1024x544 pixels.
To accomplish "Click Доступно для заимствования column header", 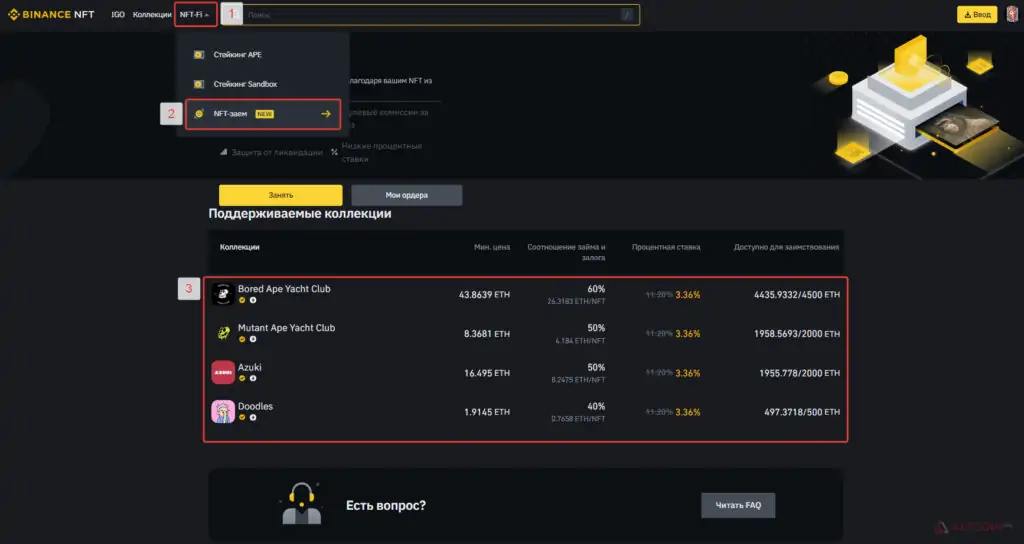I will [x=786, y=247].
